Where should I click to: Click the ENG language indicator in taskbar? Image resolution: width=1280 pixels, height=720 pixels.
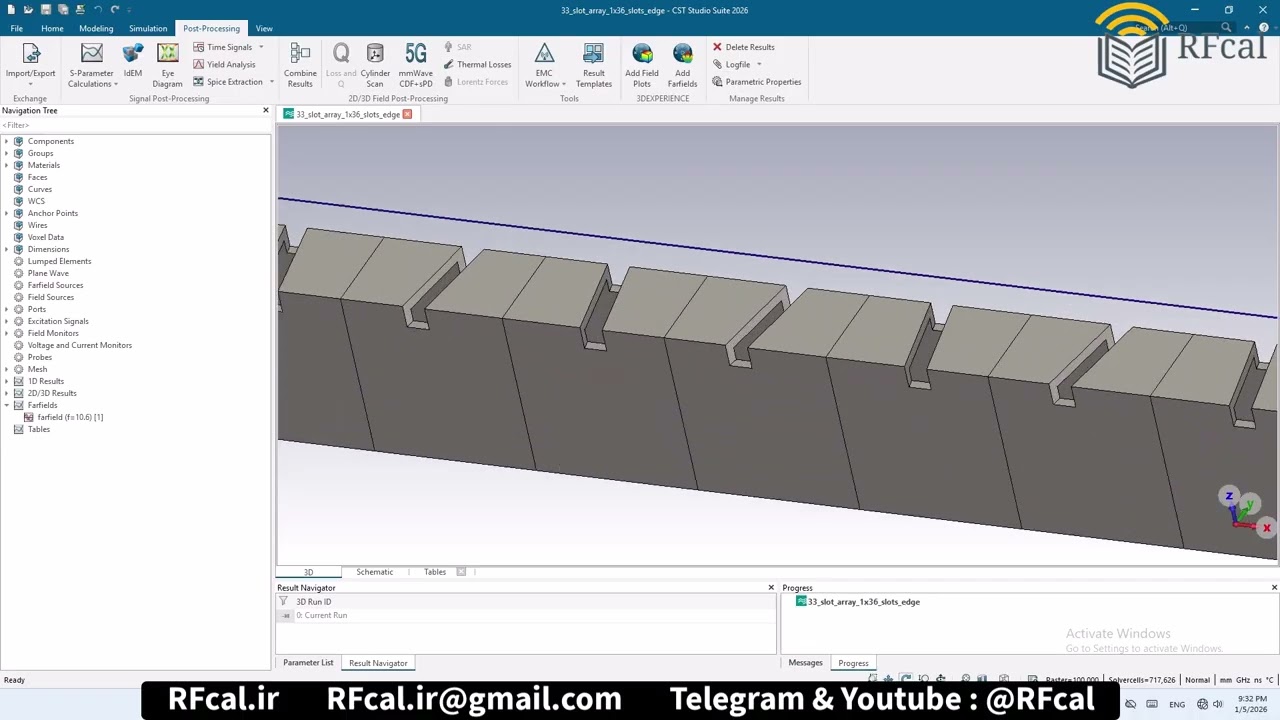click(x=1177, y=704)
